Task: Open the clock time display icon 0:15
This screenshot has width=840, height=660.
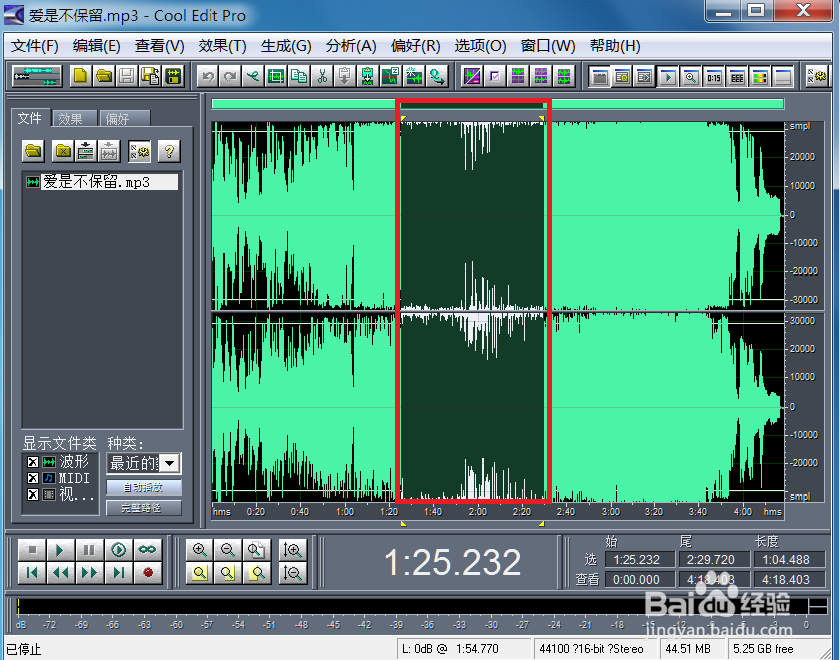Action: 714,77
